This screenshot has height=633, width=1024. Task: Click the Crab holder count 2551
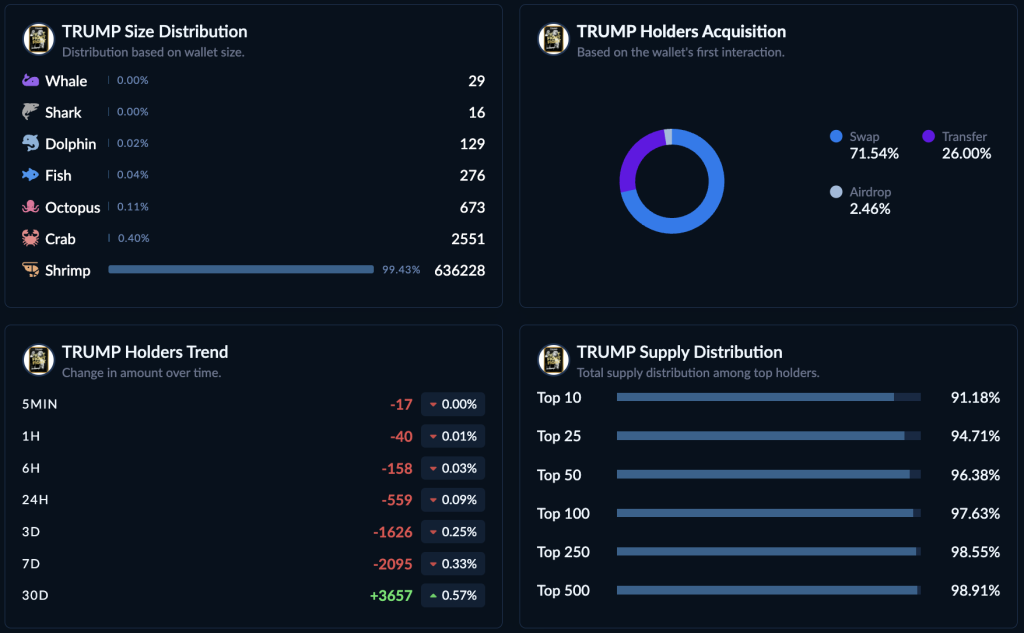pyautogui.click(x=468, y=239)
